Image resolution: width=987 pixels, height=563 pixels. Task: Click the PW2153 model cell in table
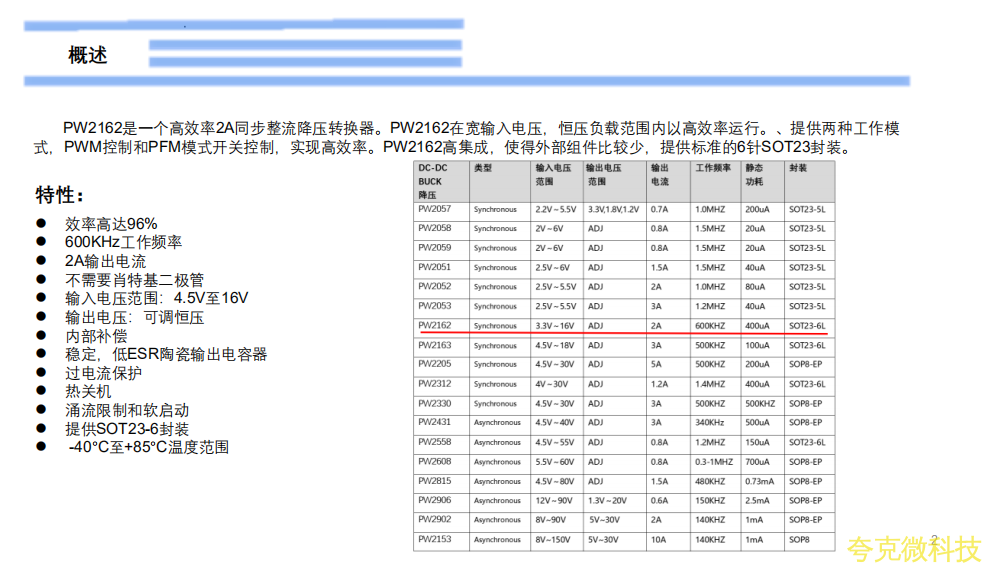(x=435, y=540)
